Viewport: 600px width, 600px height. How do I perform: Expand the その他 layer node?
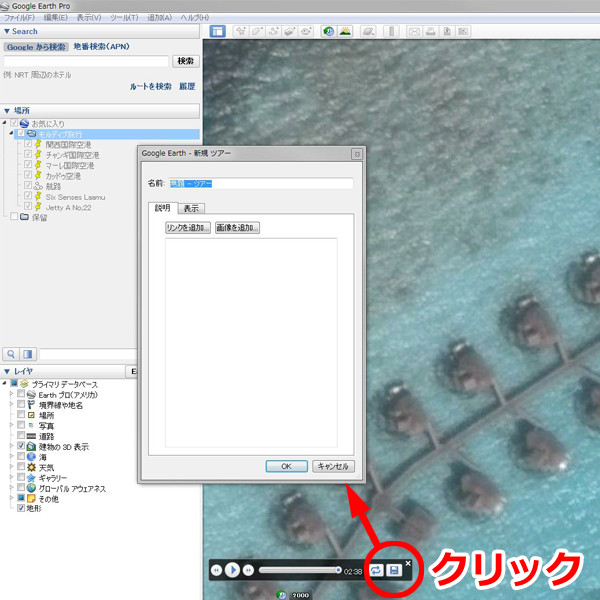(x=11, y=498)
